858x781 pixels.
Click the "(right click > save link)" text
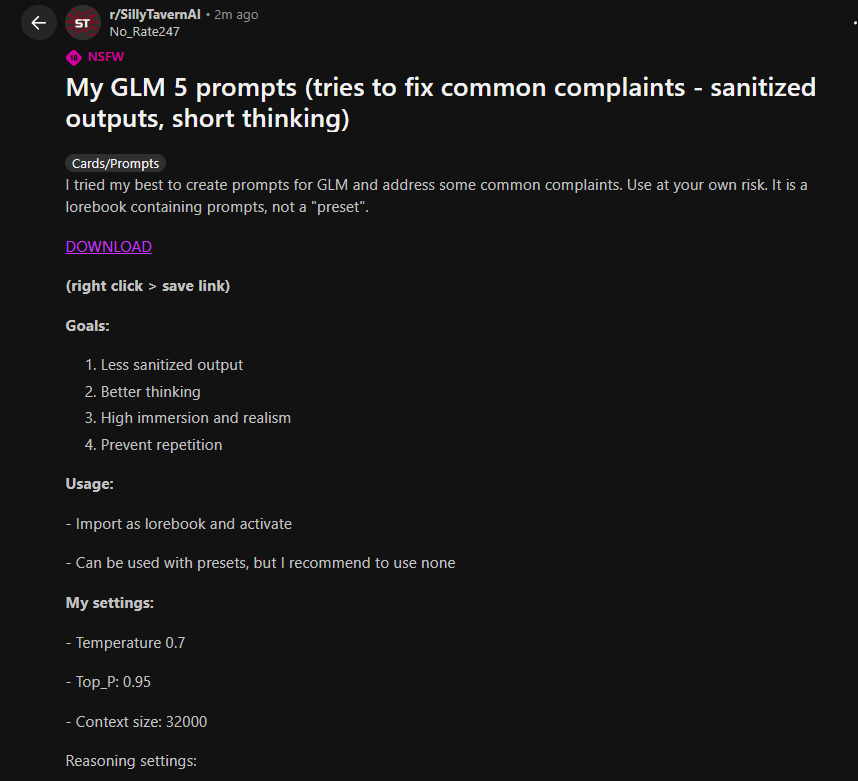pyautogui.click(x=148, y=286)
